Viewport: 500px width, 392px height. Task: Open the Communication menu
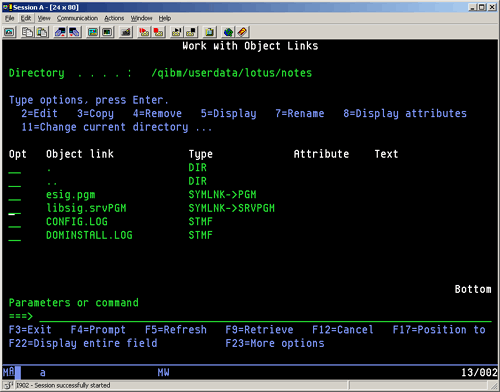click(77, 18)
